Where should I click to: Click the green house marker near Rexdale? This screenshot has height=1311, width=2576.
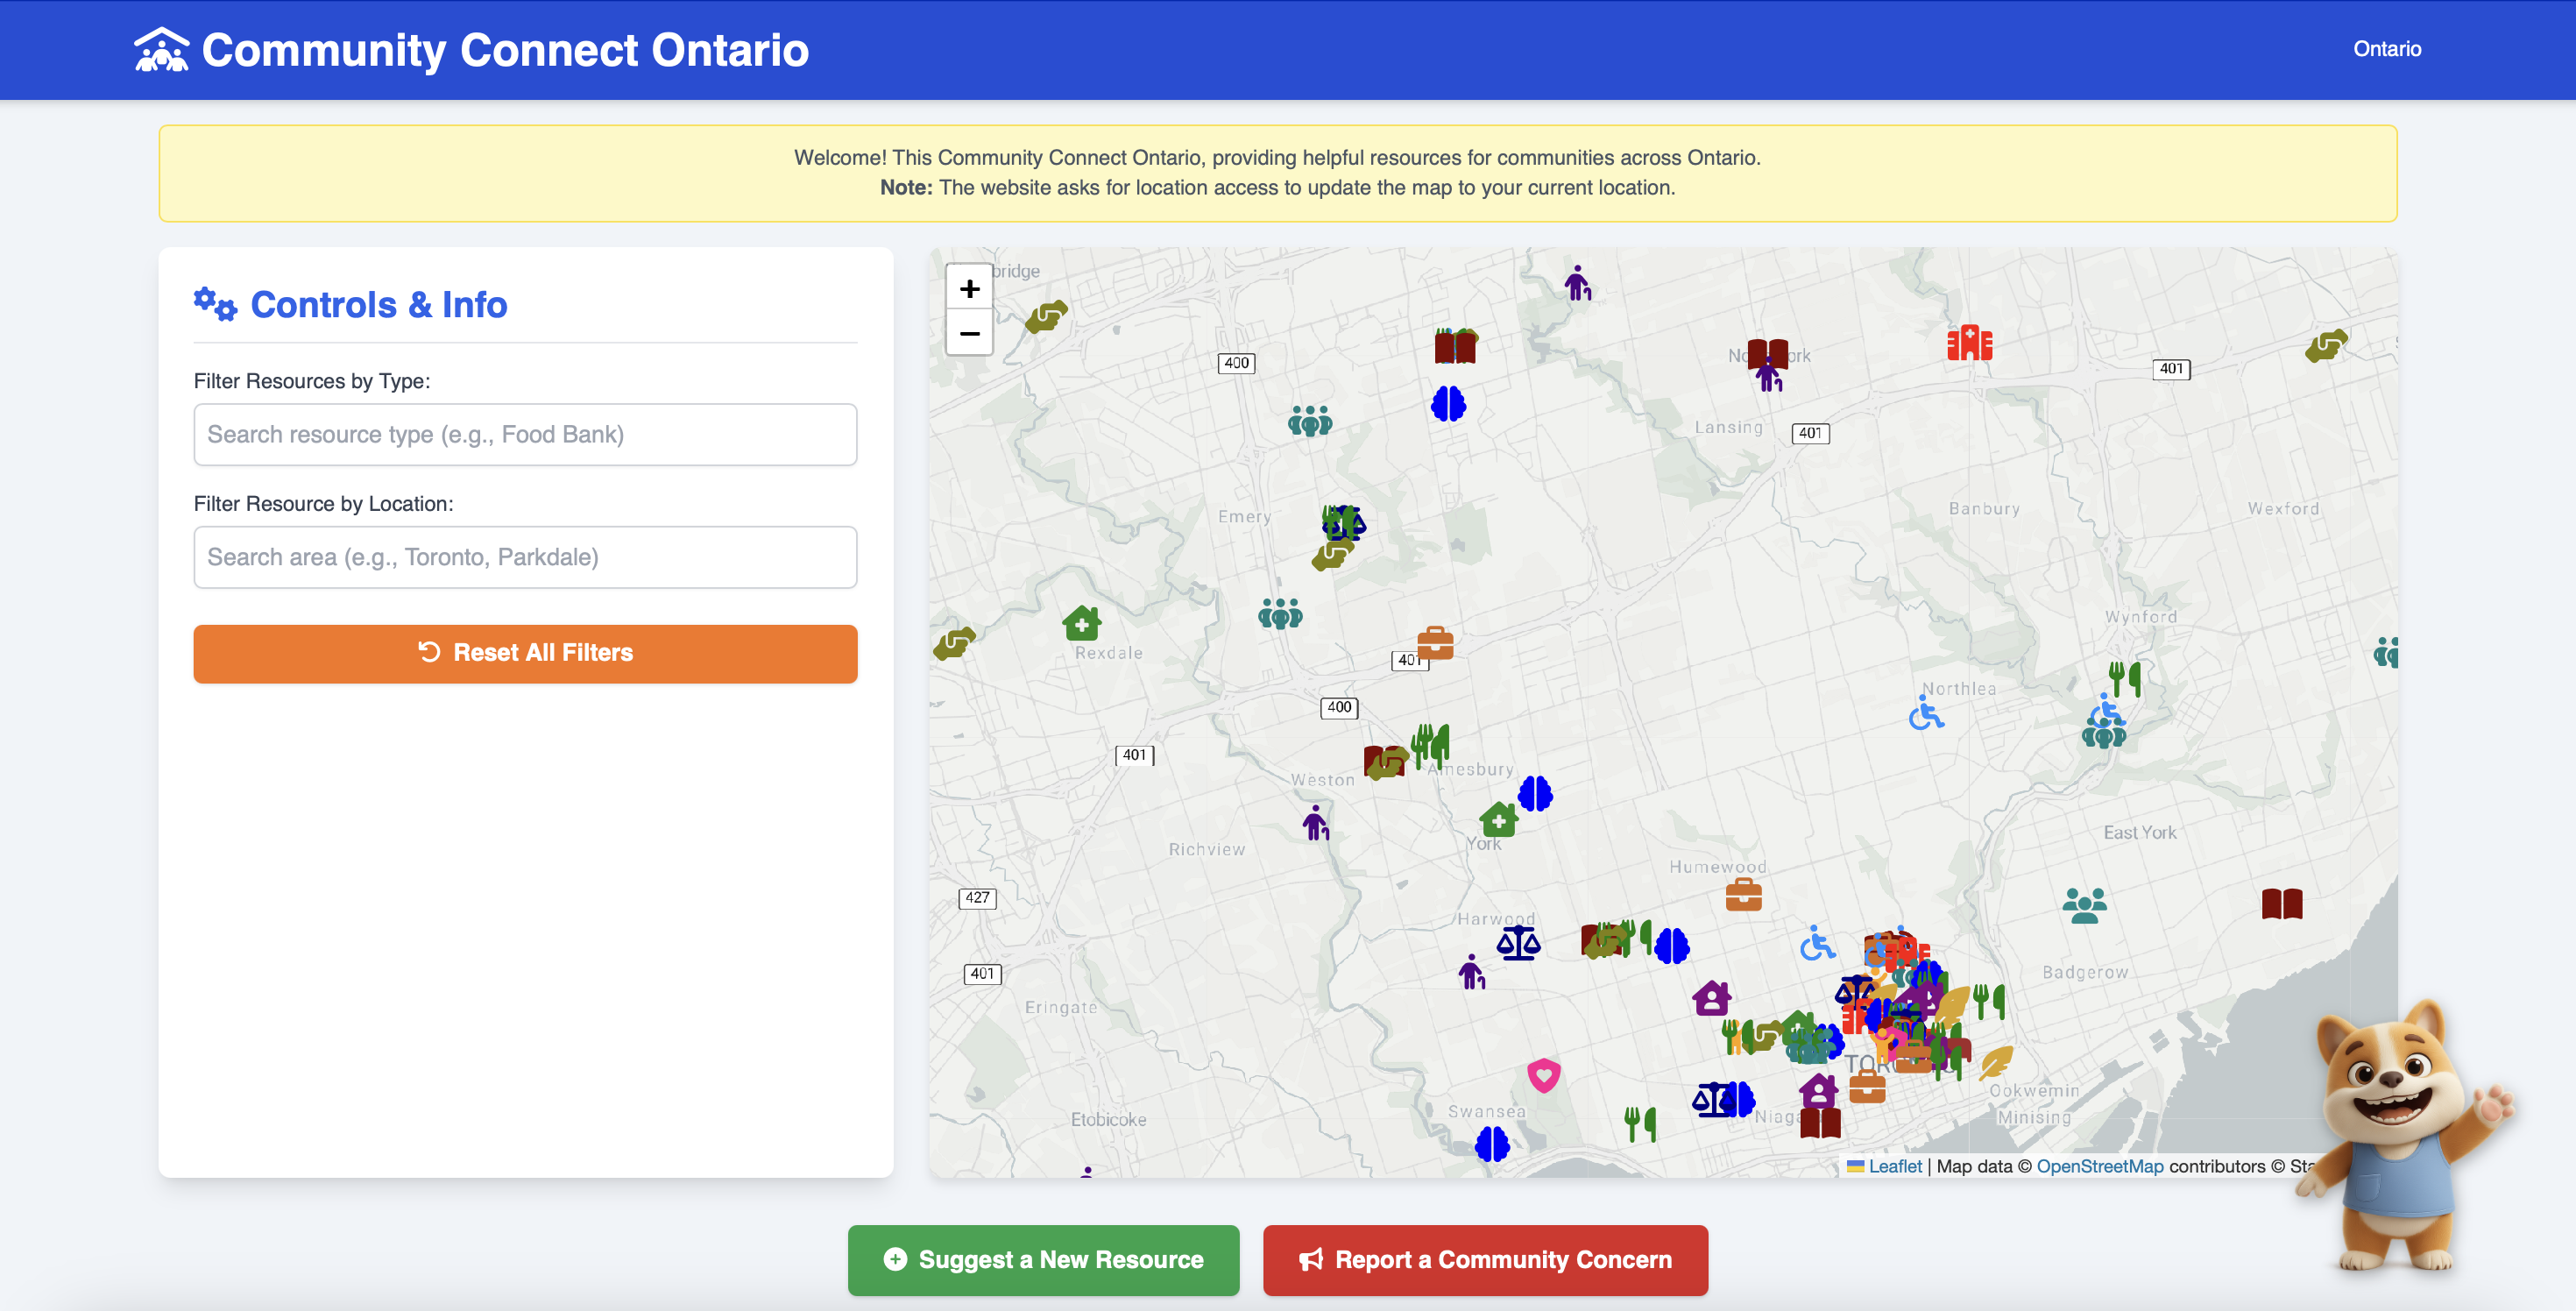coord(1081,623)
